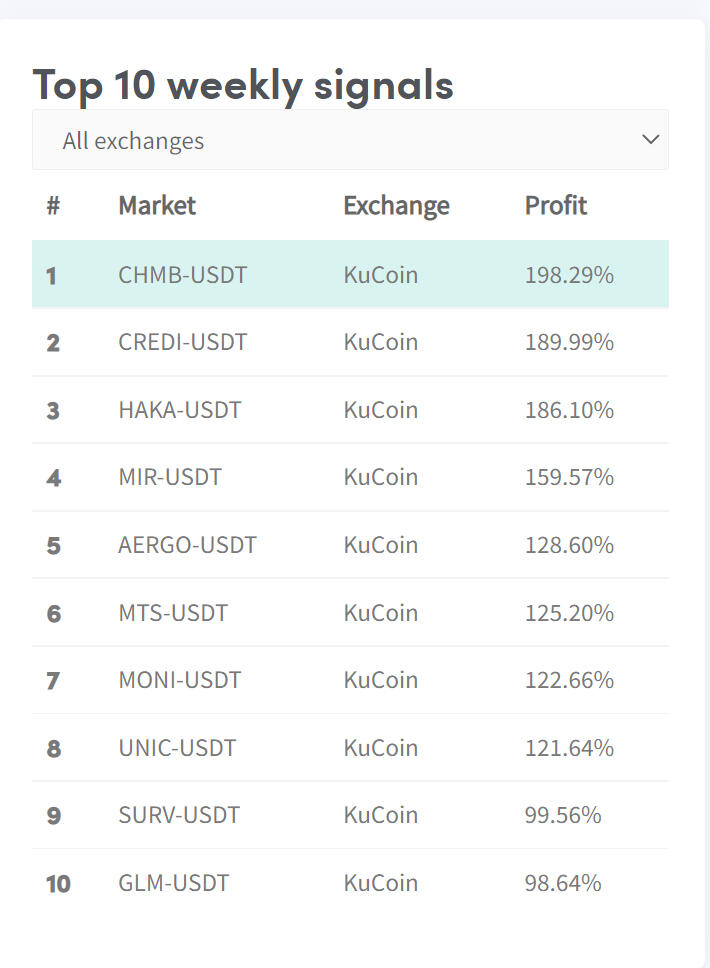
Task: Click the Top 10 weekly signals heading
Action: point(243,84)
